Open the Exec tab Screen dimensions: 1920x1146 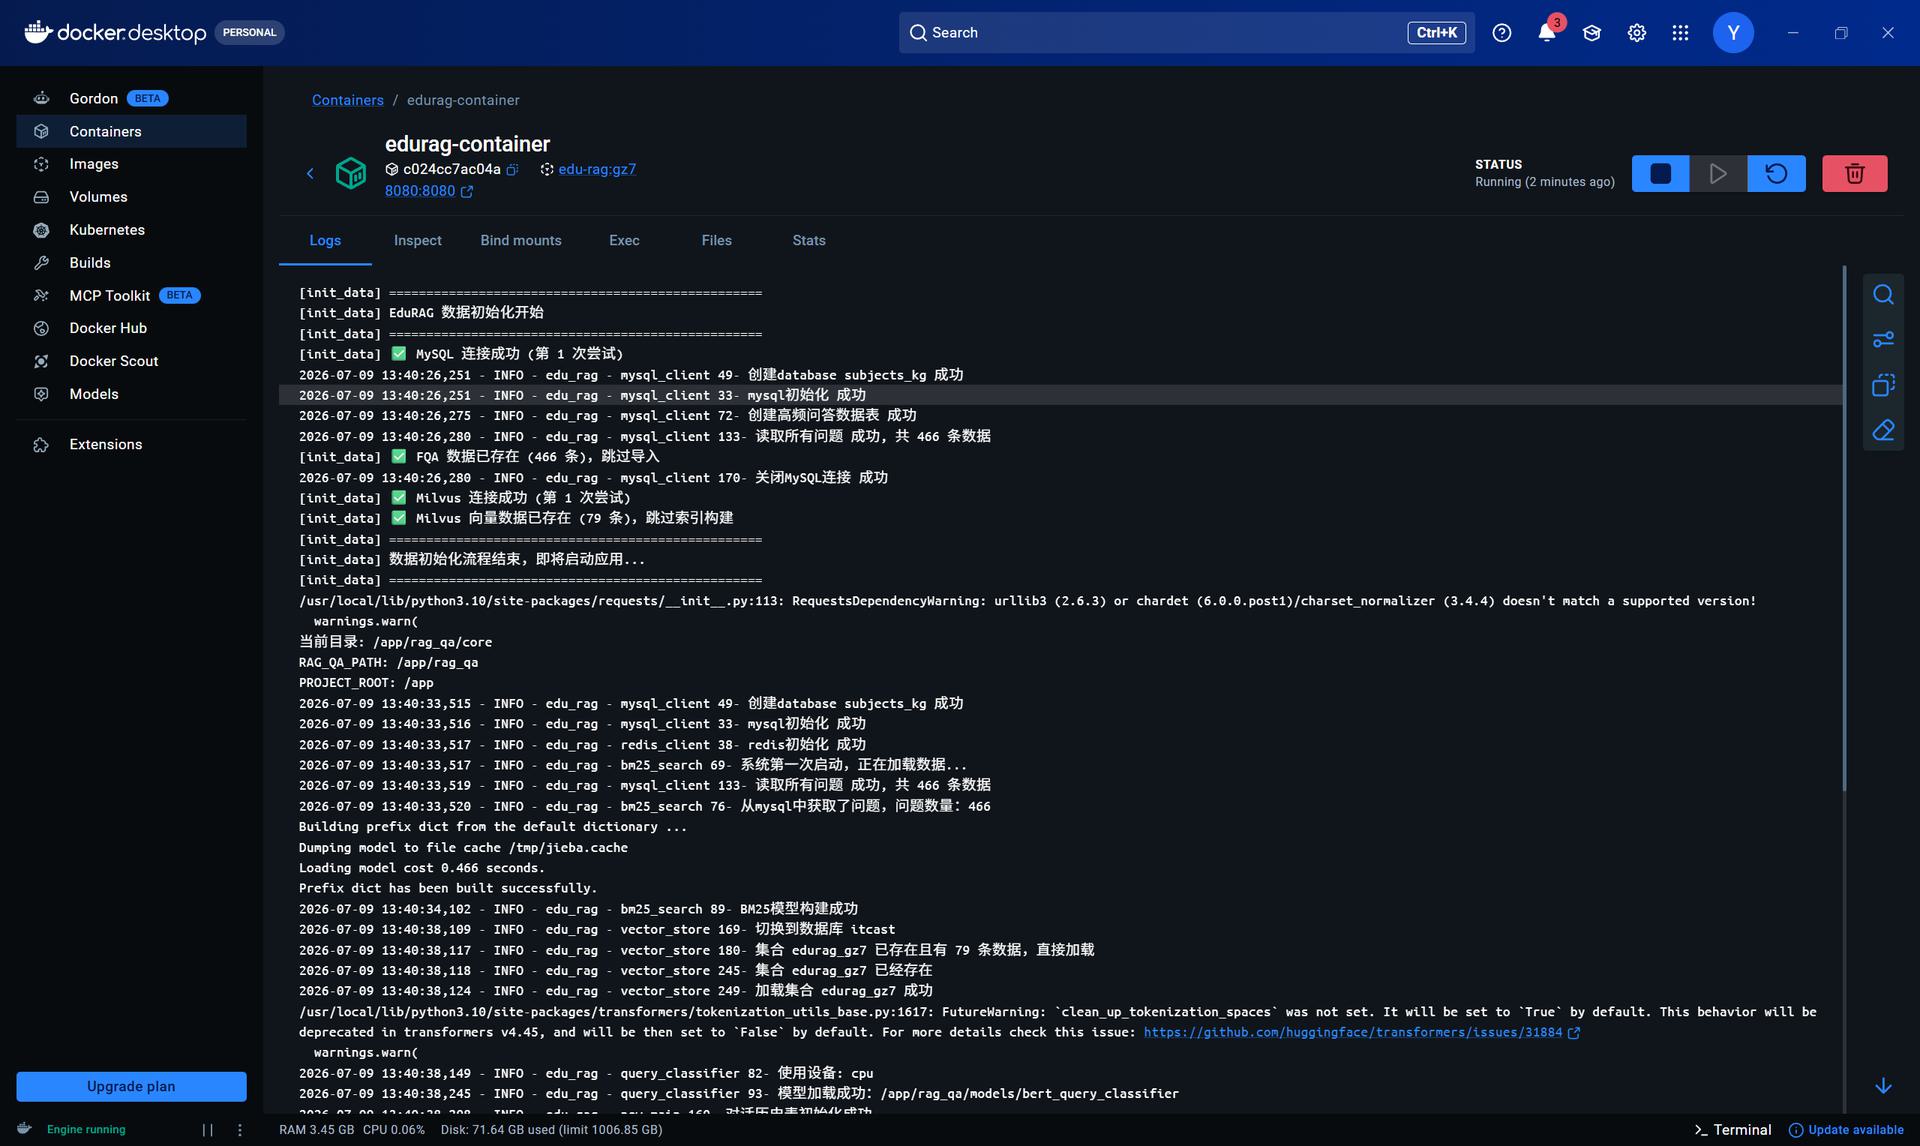(x=624, y=241)
